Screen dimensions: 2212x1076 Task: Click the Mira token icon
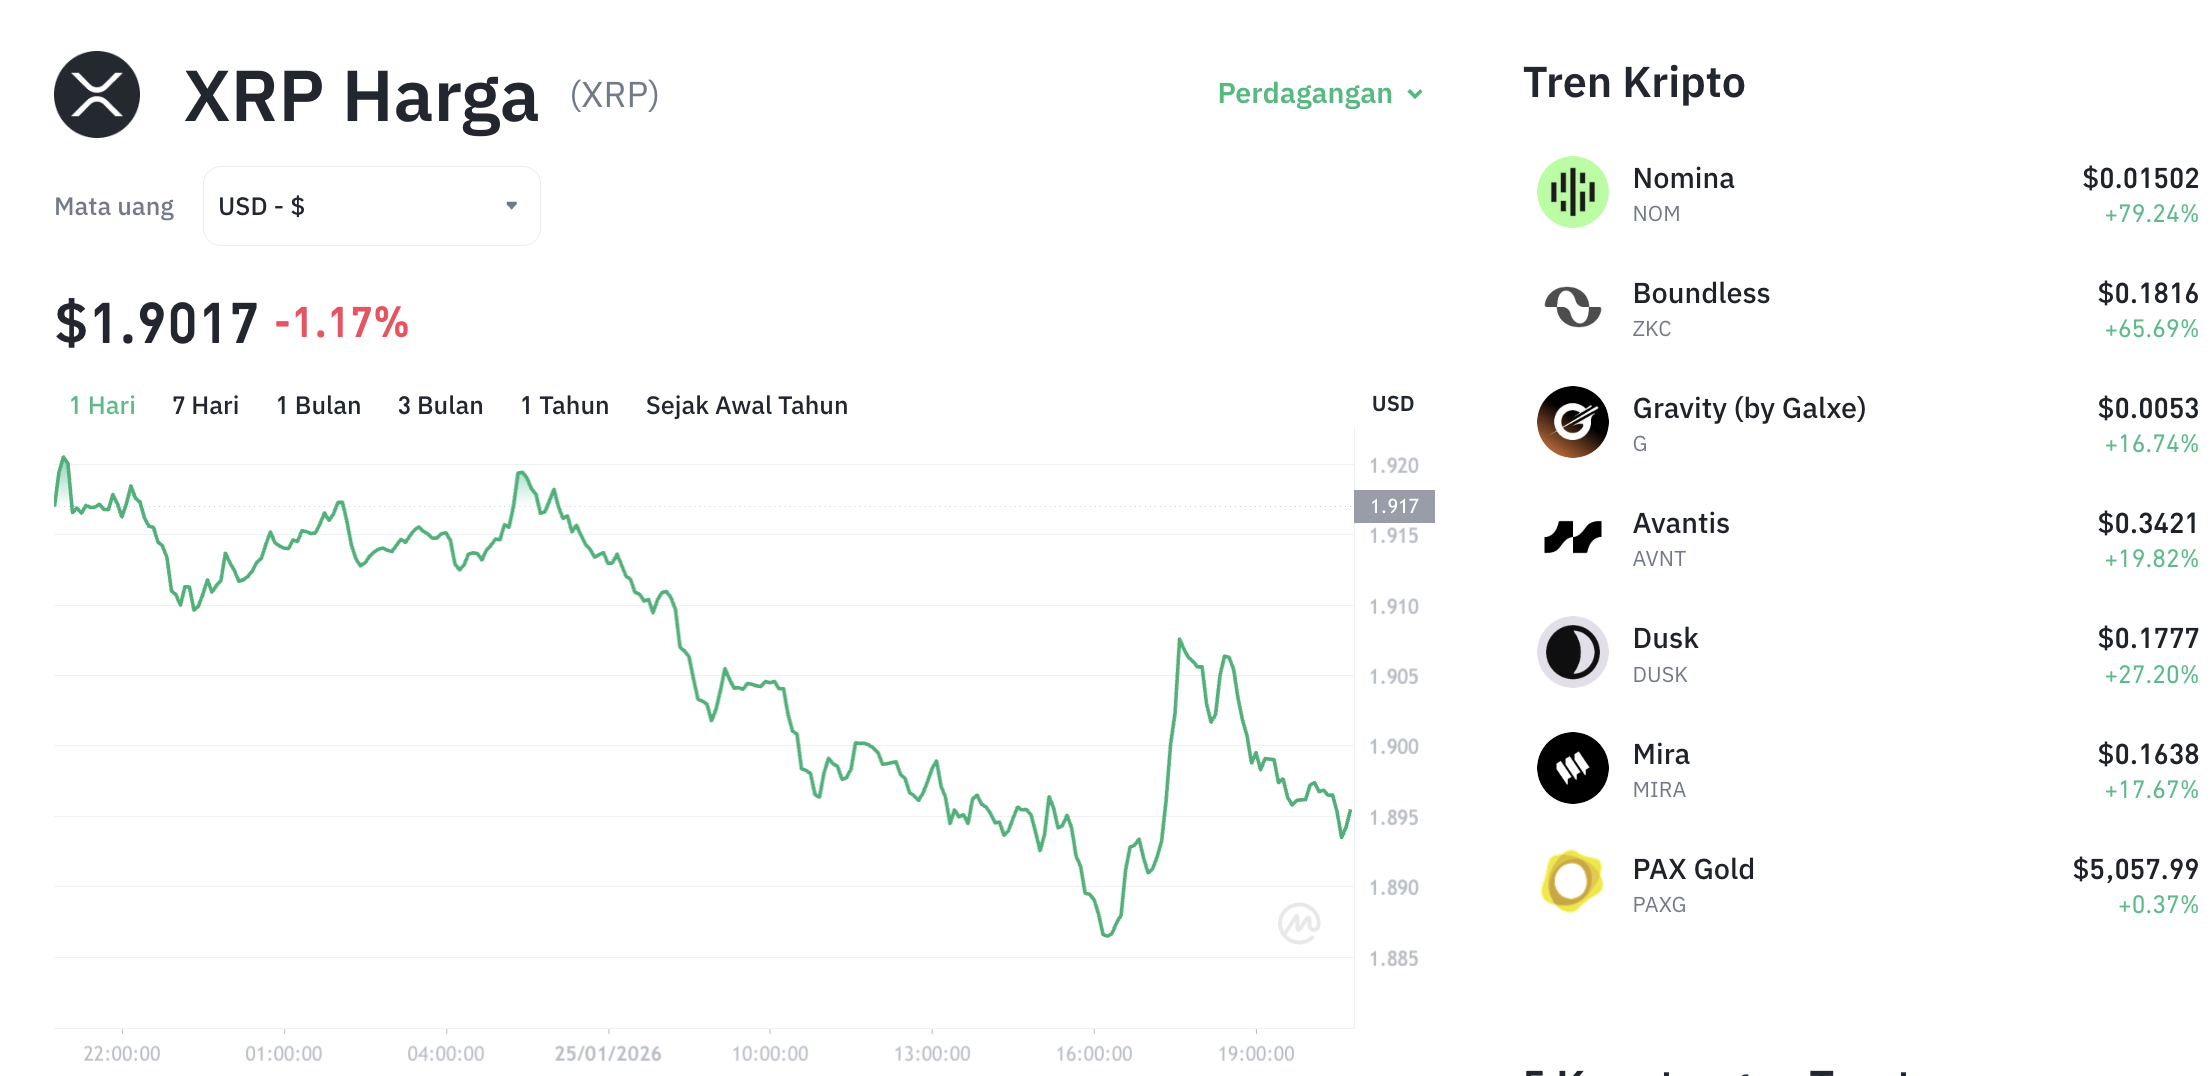1572,767
